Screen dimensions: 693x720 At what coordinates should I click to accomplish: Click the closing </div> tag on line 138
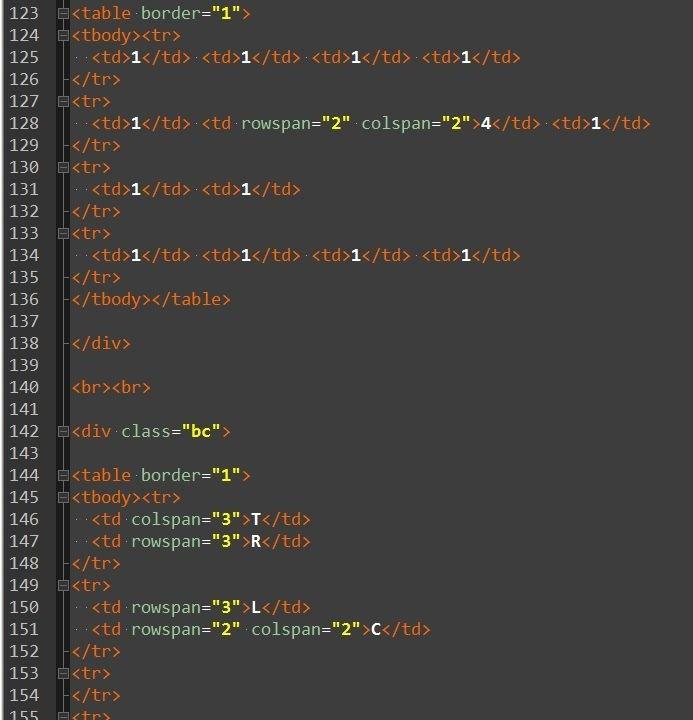(x=101, y=343)
